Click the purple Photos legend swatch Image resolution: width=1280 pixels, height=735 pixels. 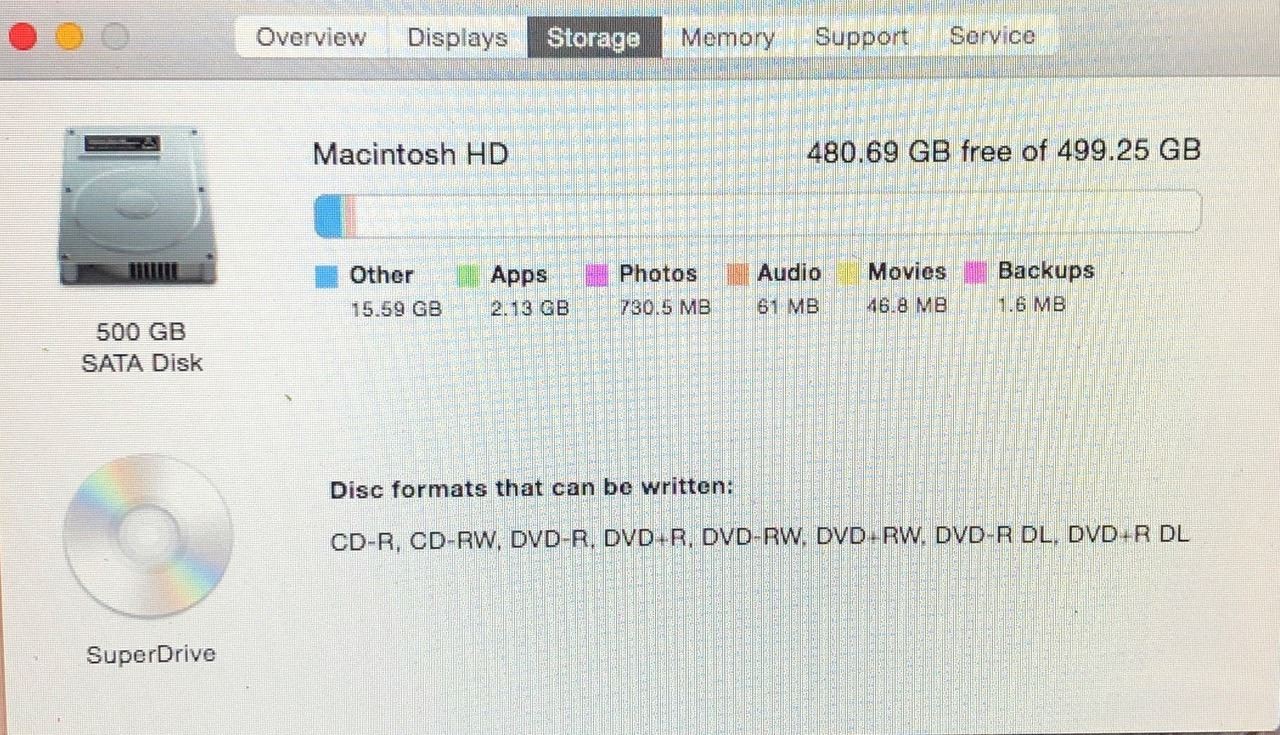[x=597, y=274]
